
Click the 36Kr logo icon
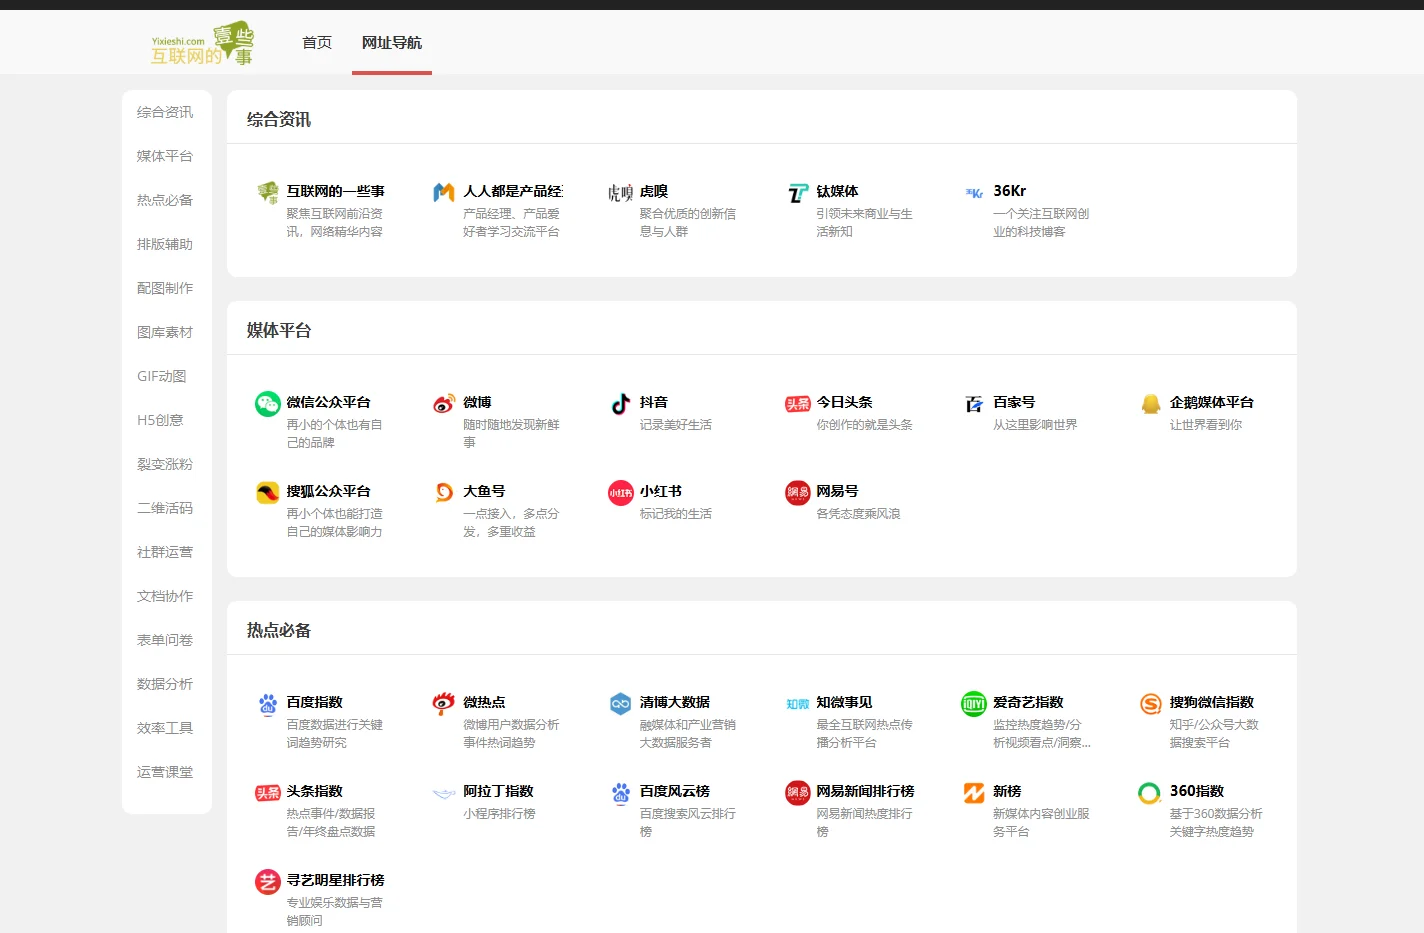(x=974, y=192)
